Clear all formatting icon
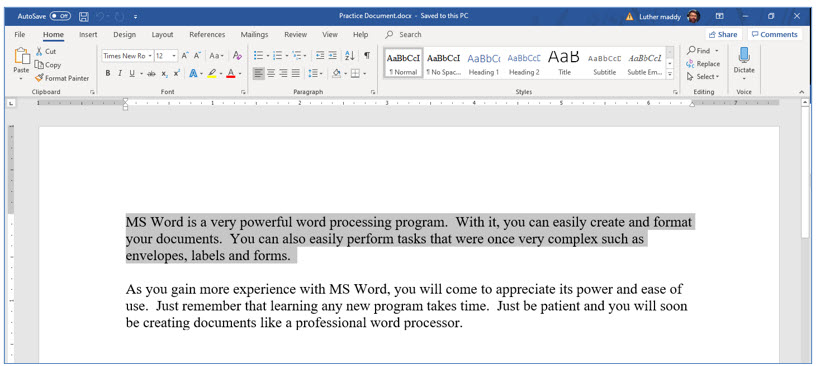This screenshot has height=366, width=818. coord(237,55)
